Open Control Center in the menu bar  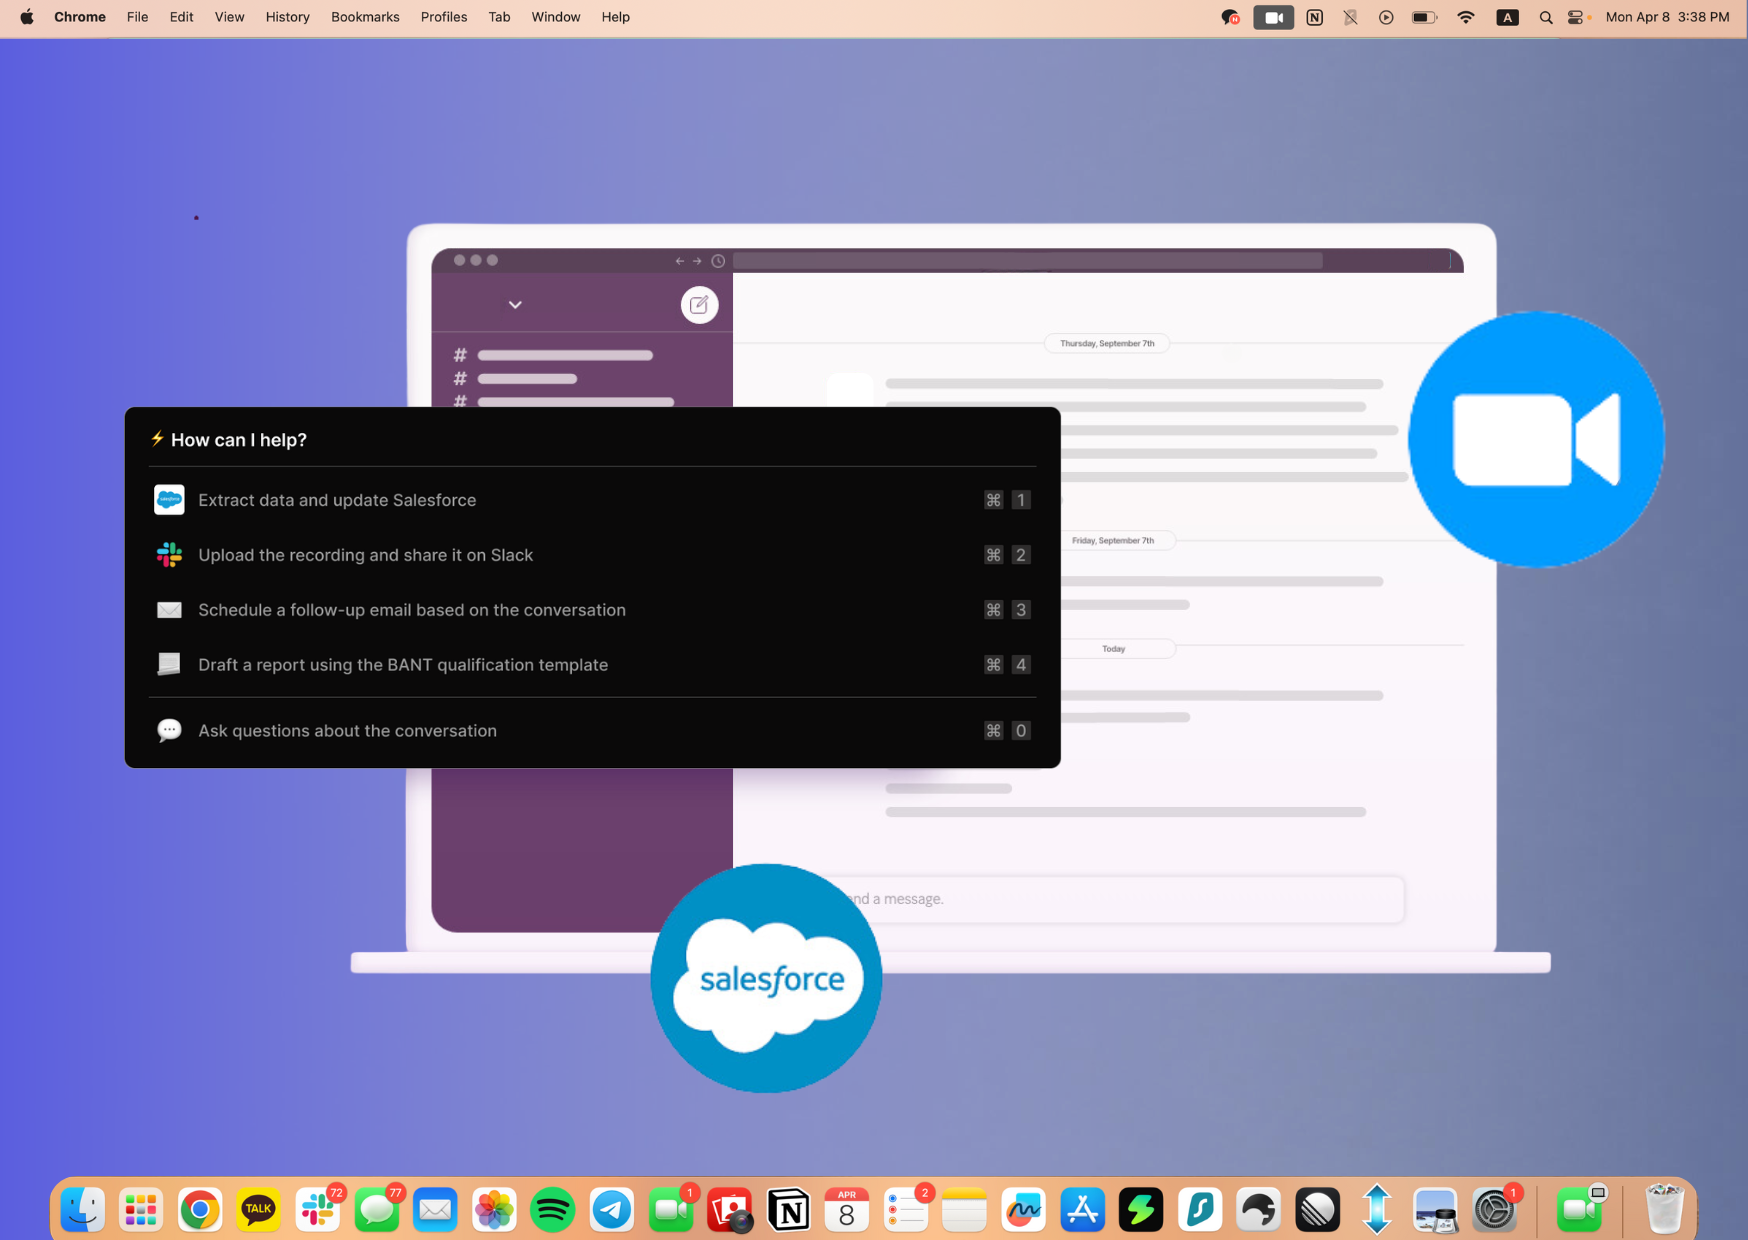[x=1577, y=17]
